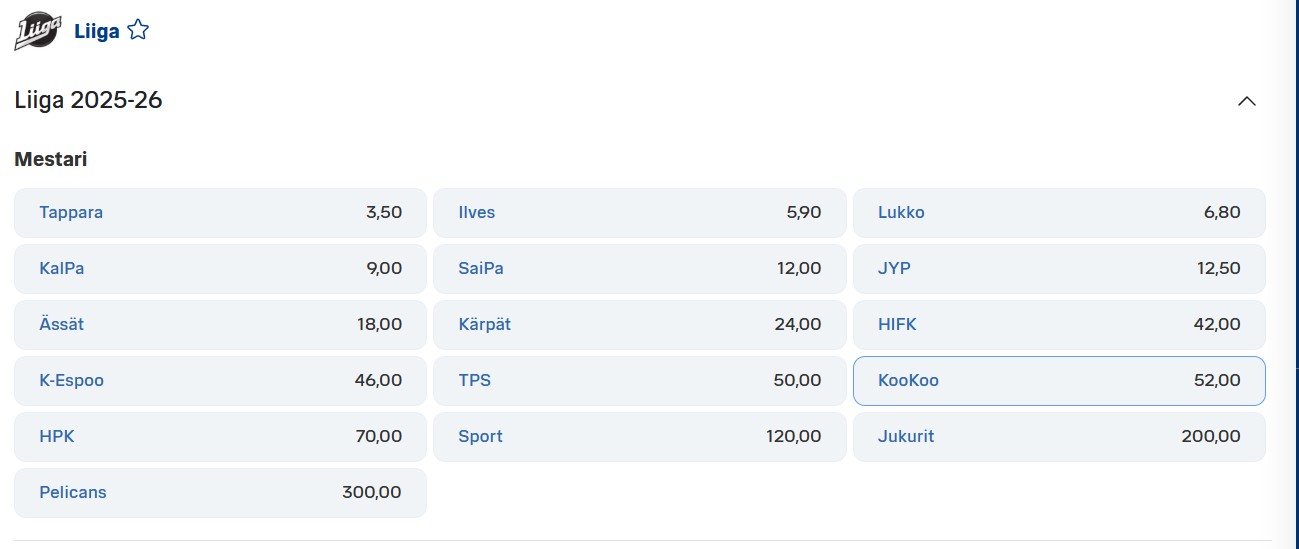Choose TPS at odds 50,00
Viewport: 1299px width, 549px height.
click(639, 381)
